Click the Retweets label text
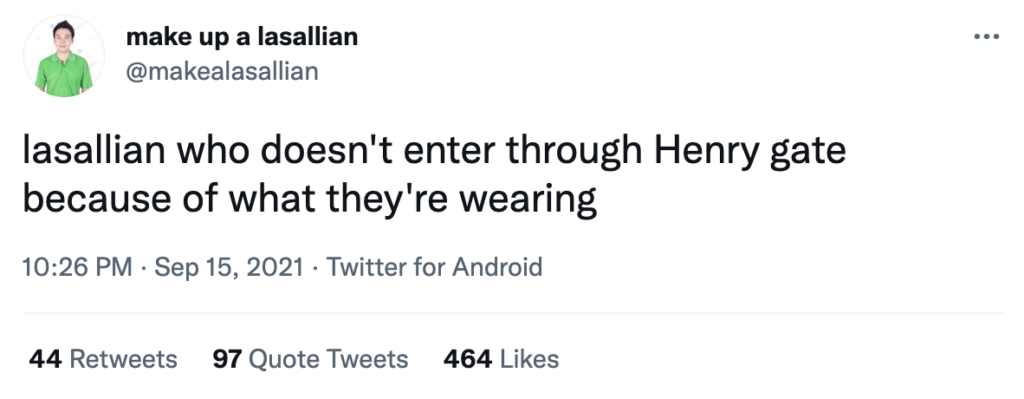 coord(123,359)
